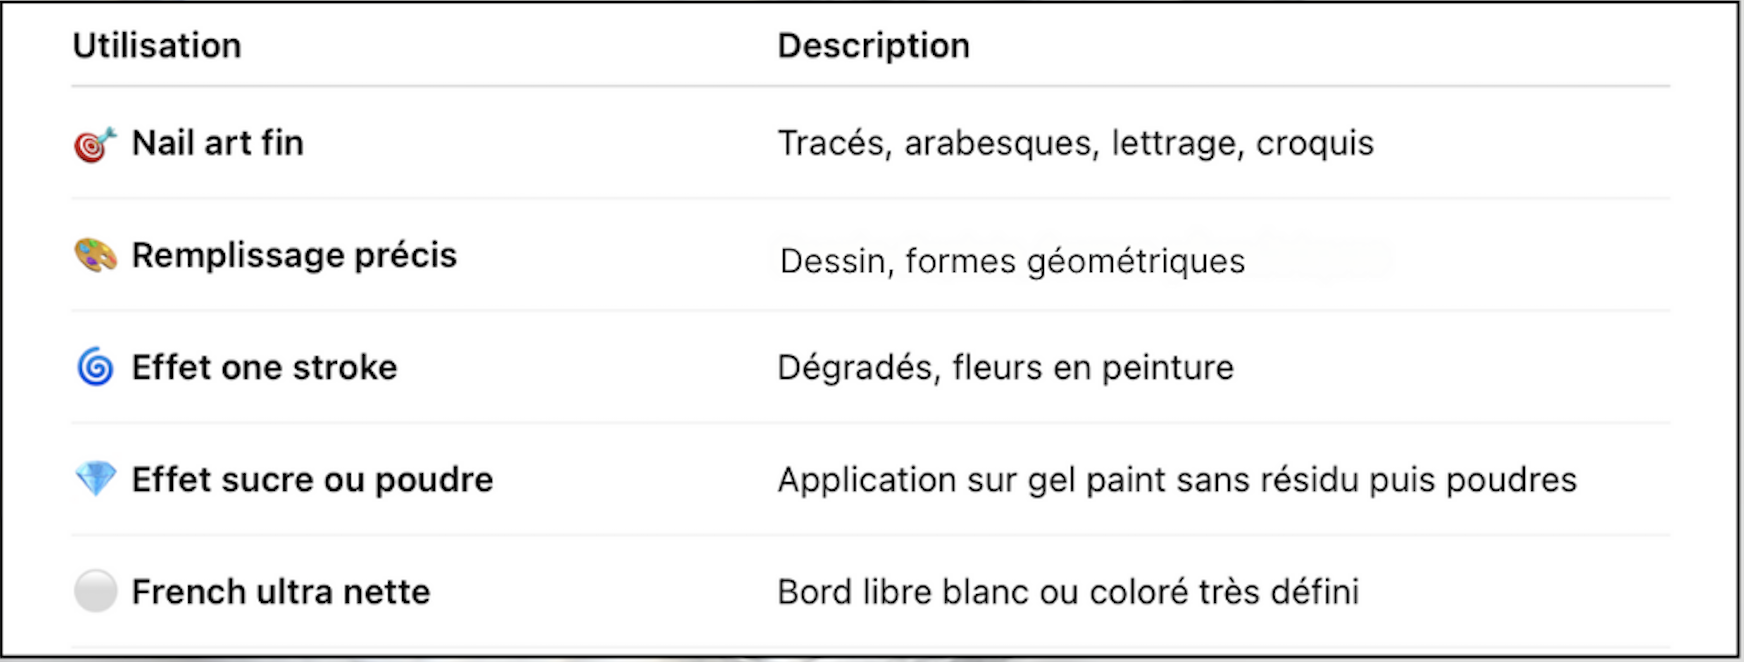Click the blue diamond emoji icon
The width and height of the screenshot is (1744, 662).
coord(95,479)
